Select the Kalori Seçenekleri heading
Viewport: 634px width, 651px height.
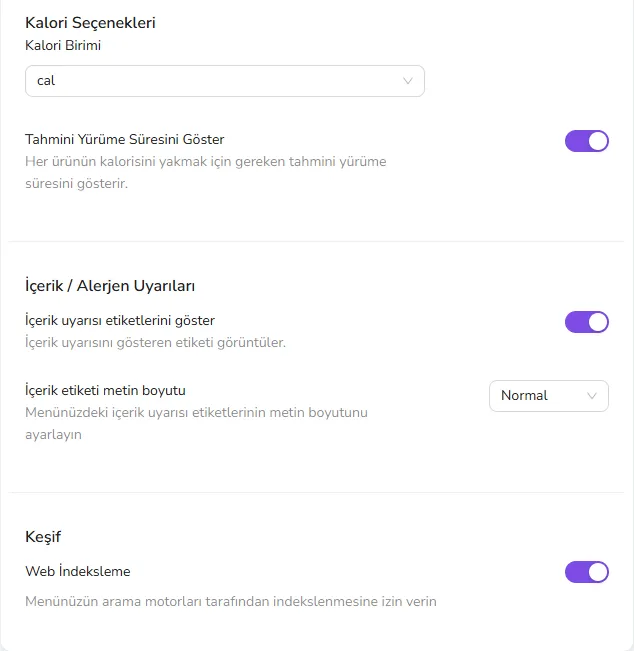[x=90, y=22]
